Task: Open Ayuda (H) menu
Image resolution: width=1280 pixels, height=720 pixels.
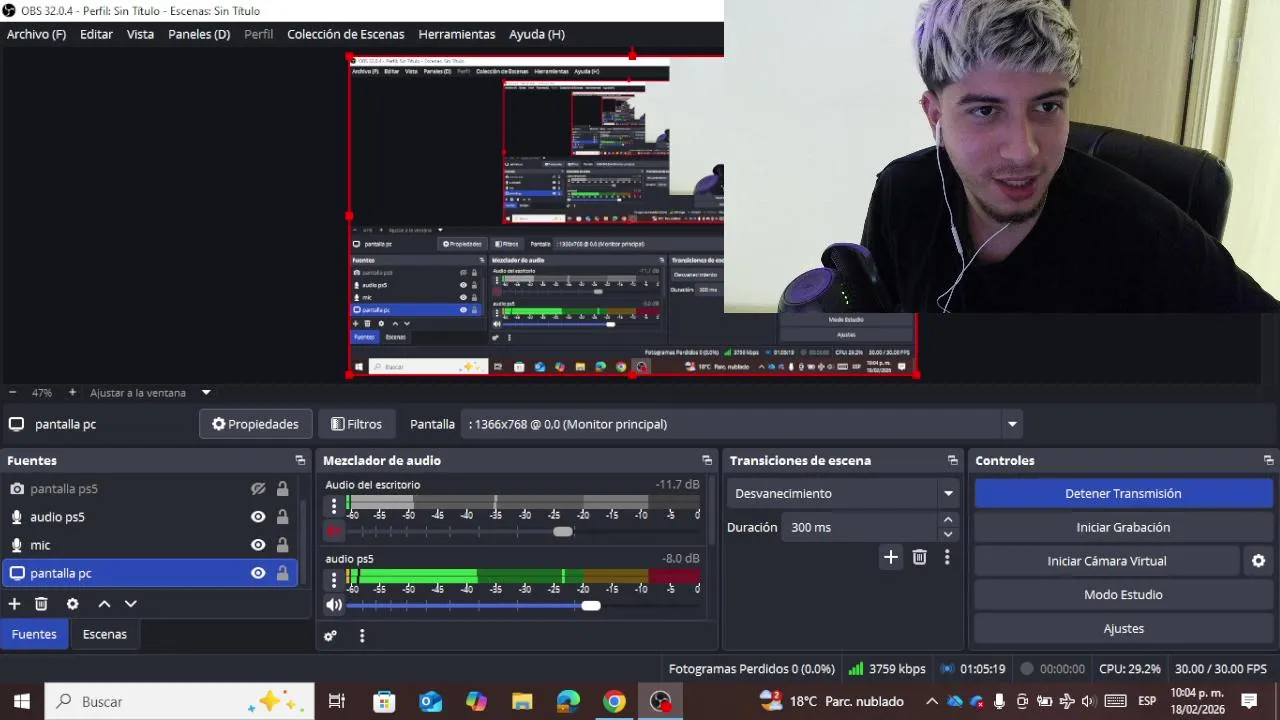Action: (537, 34)
